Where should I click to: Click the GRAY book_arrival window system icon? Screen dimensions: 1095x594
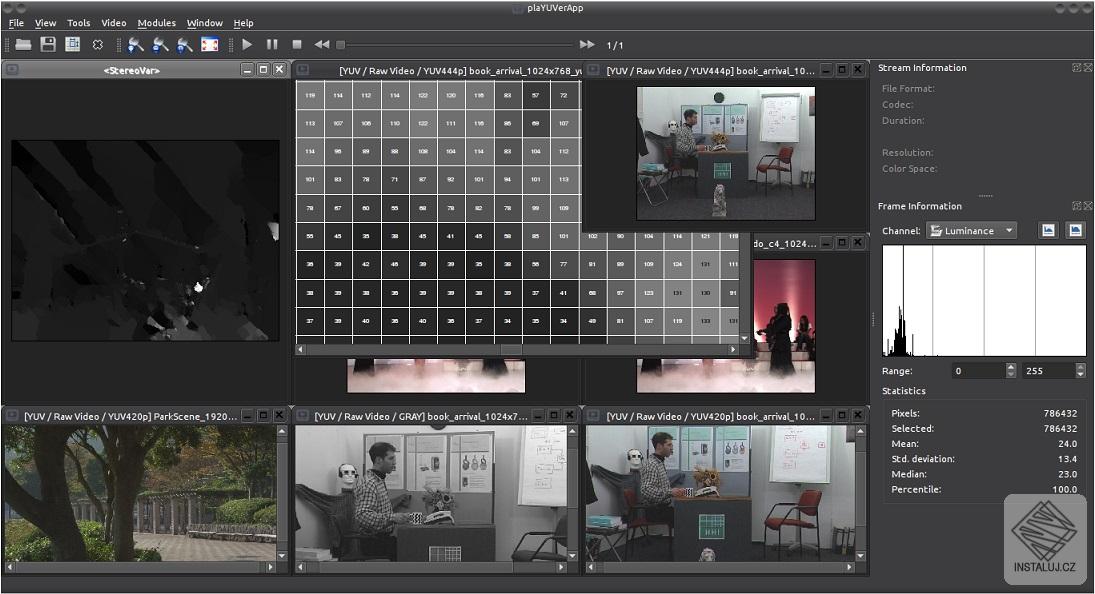point(302,416)
